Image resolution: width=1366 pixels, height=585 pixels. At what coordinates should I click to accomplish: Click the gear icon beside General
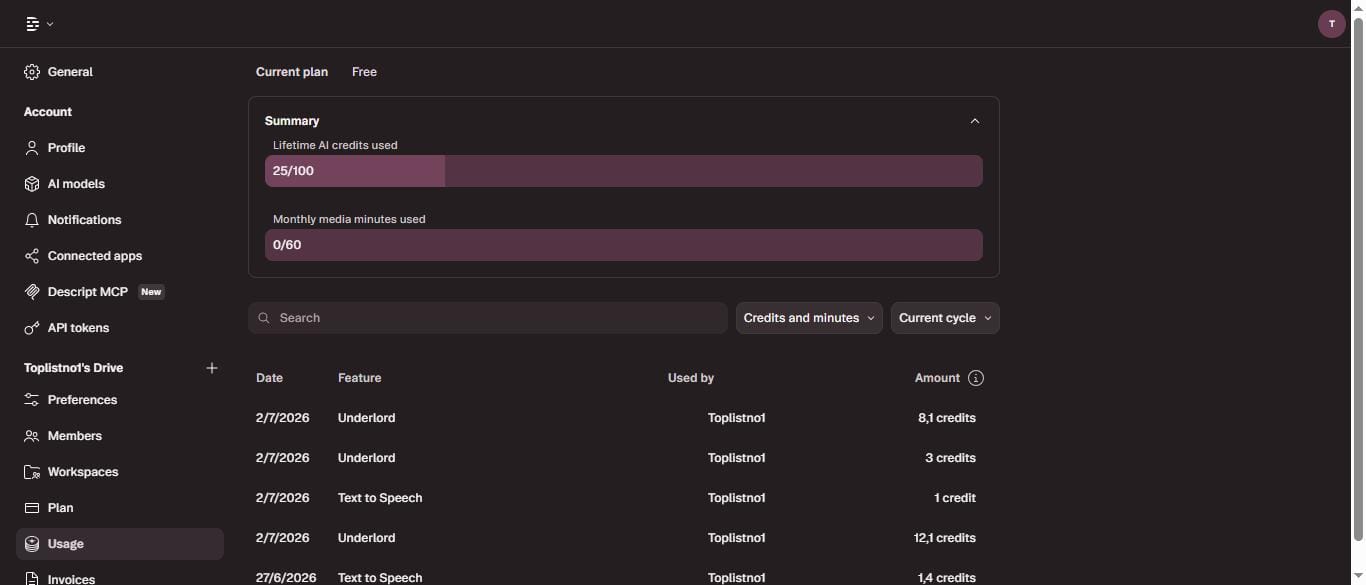[32, 72]
